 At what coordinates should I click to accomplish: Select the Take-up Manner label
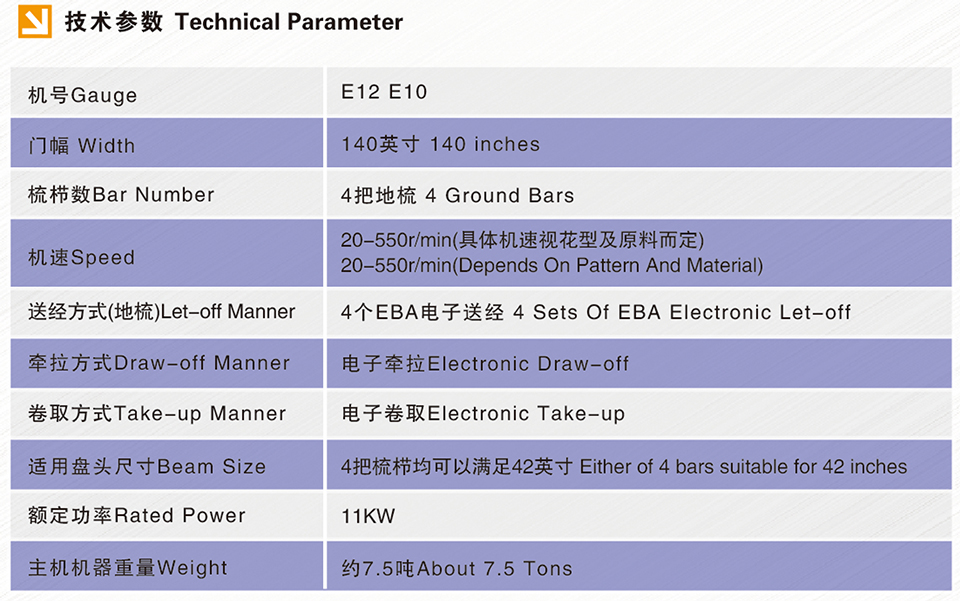coord(157,414)
